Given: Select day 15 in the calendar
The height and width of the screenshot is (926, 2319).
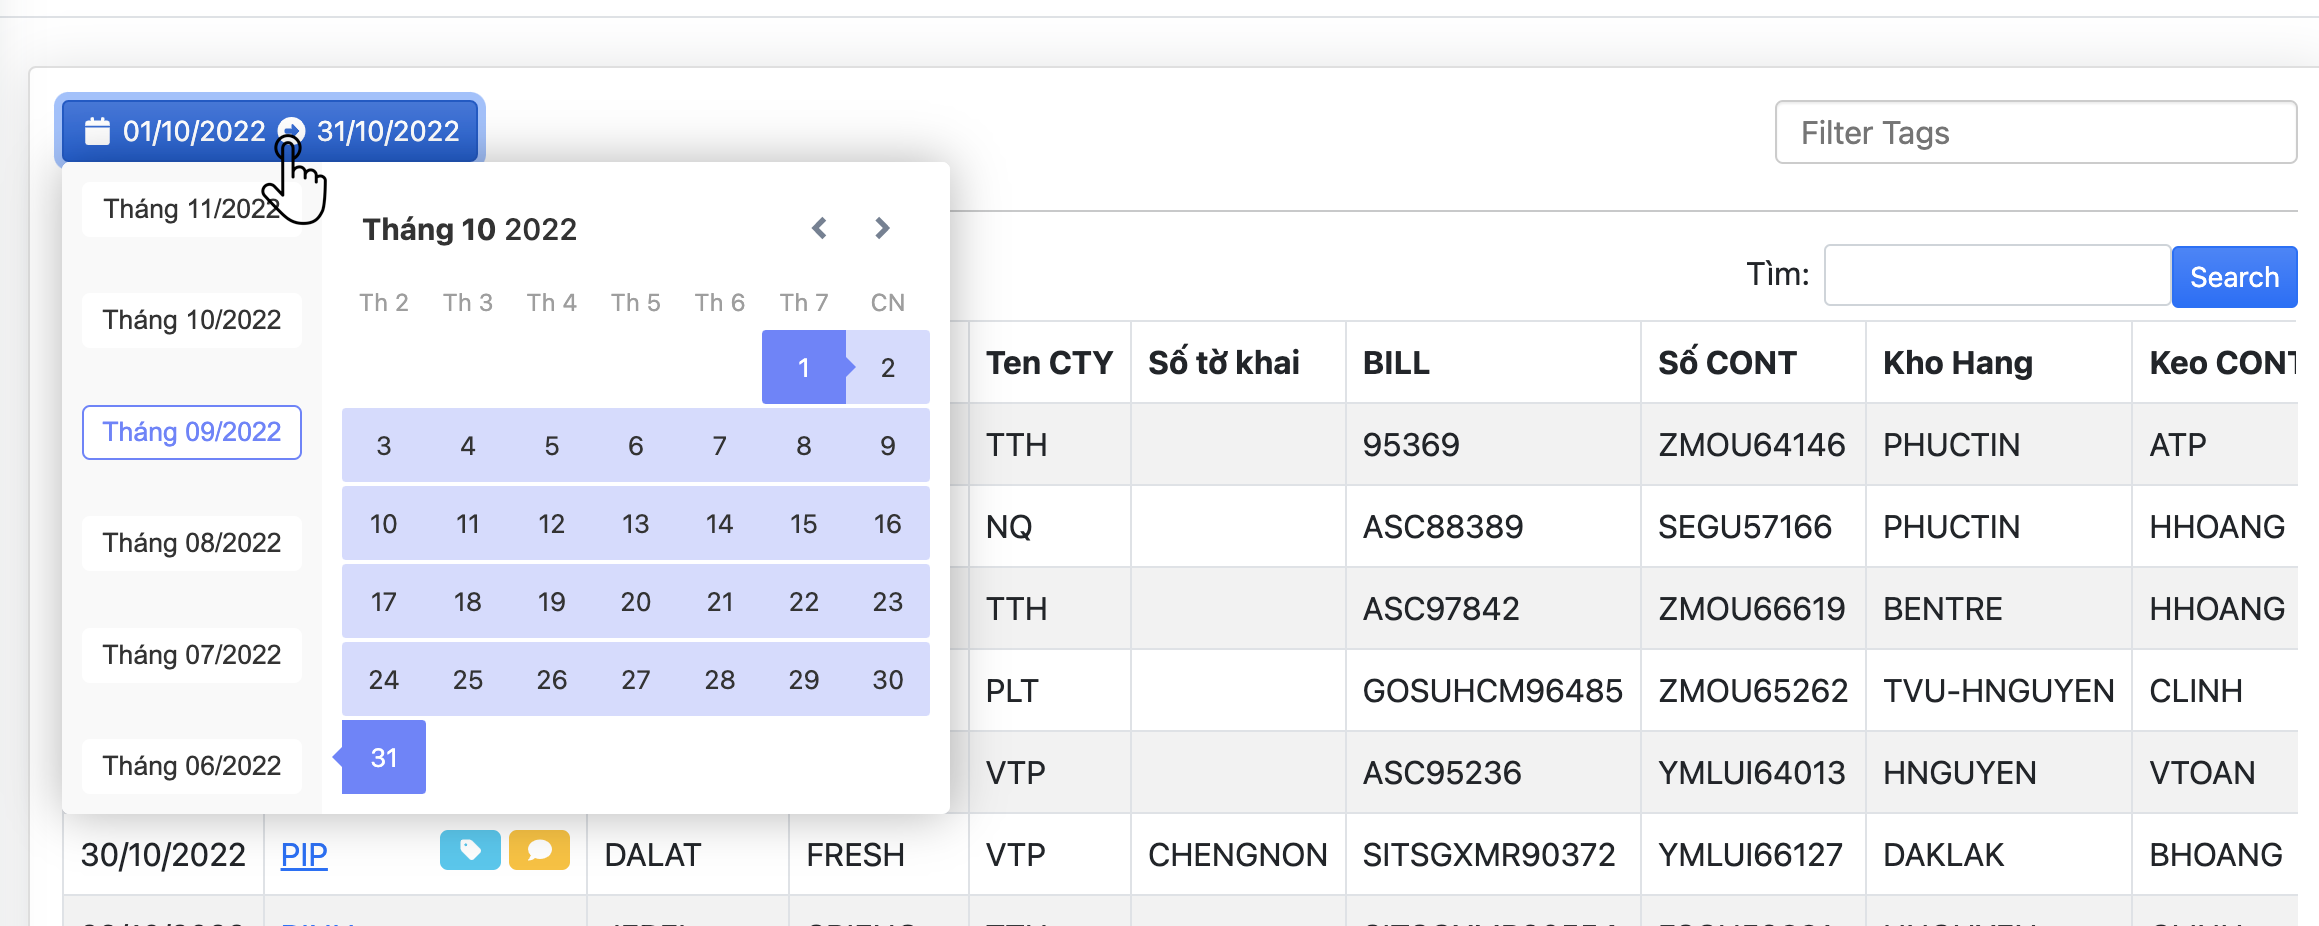Looking at the screenshot, I should 803,524.
